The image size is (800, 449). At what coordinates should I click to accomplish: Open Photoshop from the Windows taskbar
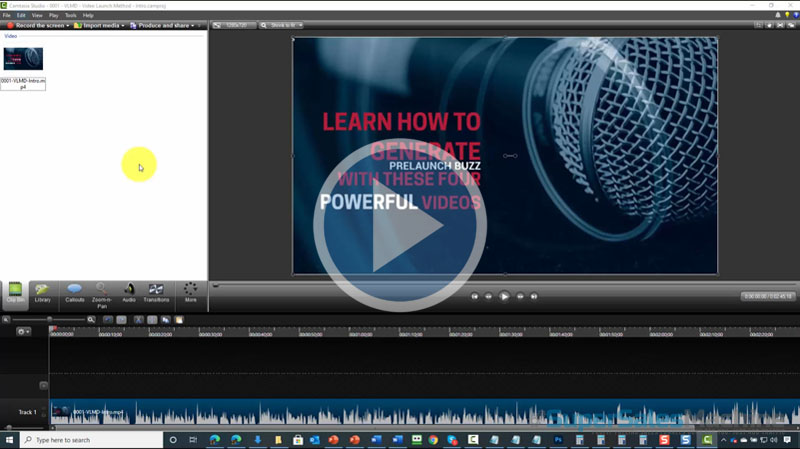coord(558,440)
